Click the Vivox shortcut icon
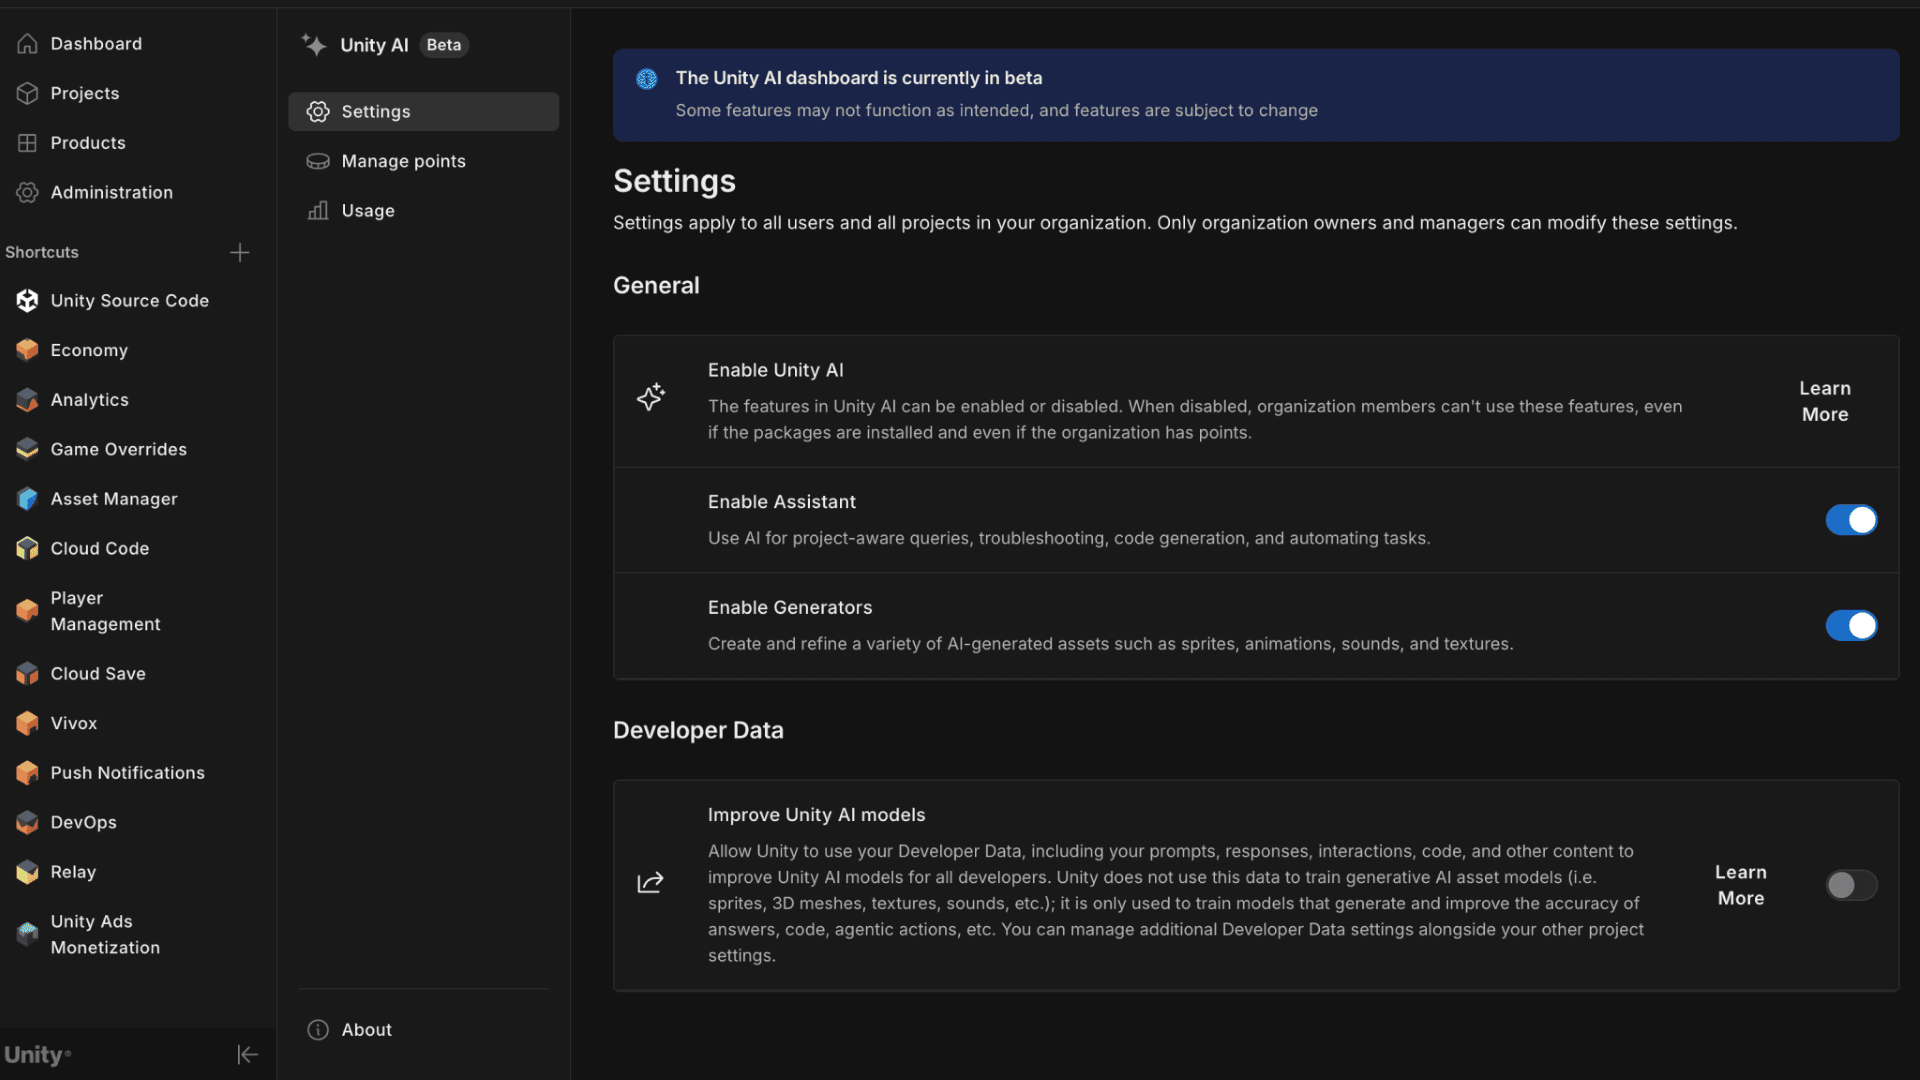1920x1080 pixels. [27, 723]
